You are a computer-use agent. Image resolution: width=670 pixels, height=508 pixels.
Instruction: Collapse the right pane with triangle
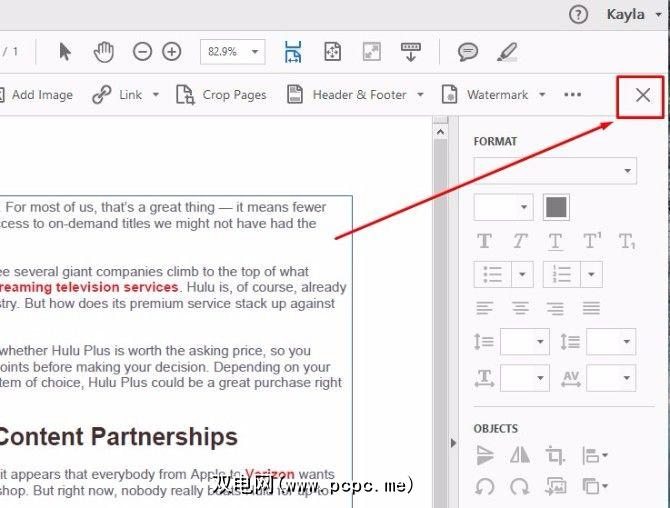453,443
